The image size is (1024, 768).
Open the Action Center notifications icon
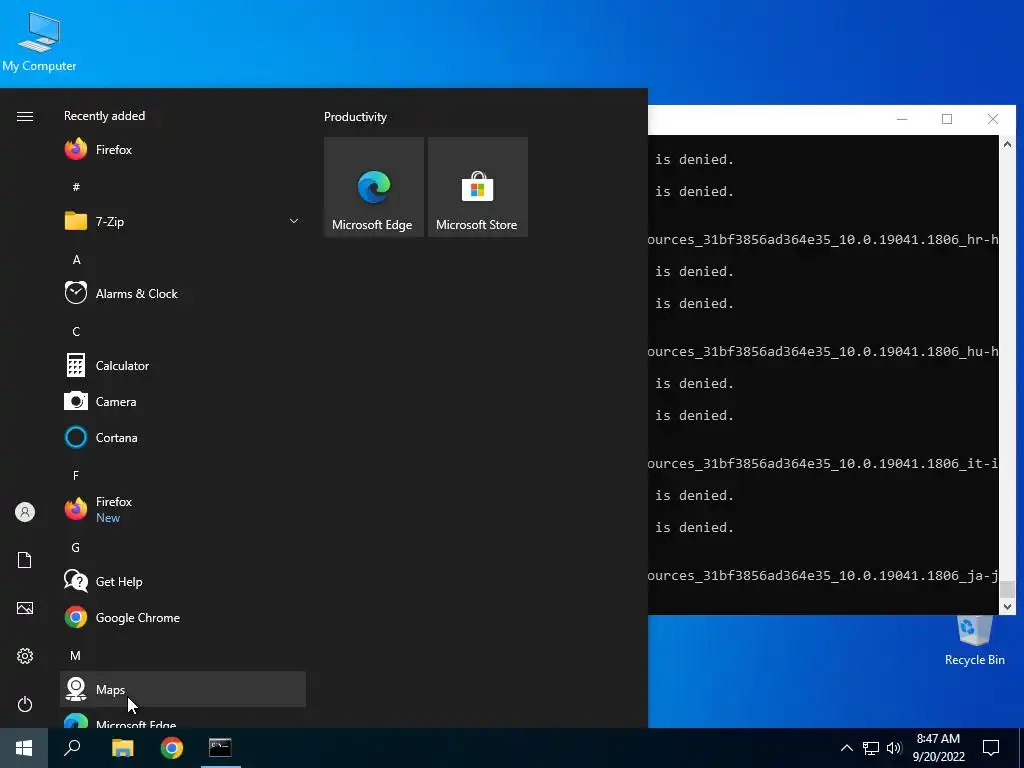tap(991, 748)
